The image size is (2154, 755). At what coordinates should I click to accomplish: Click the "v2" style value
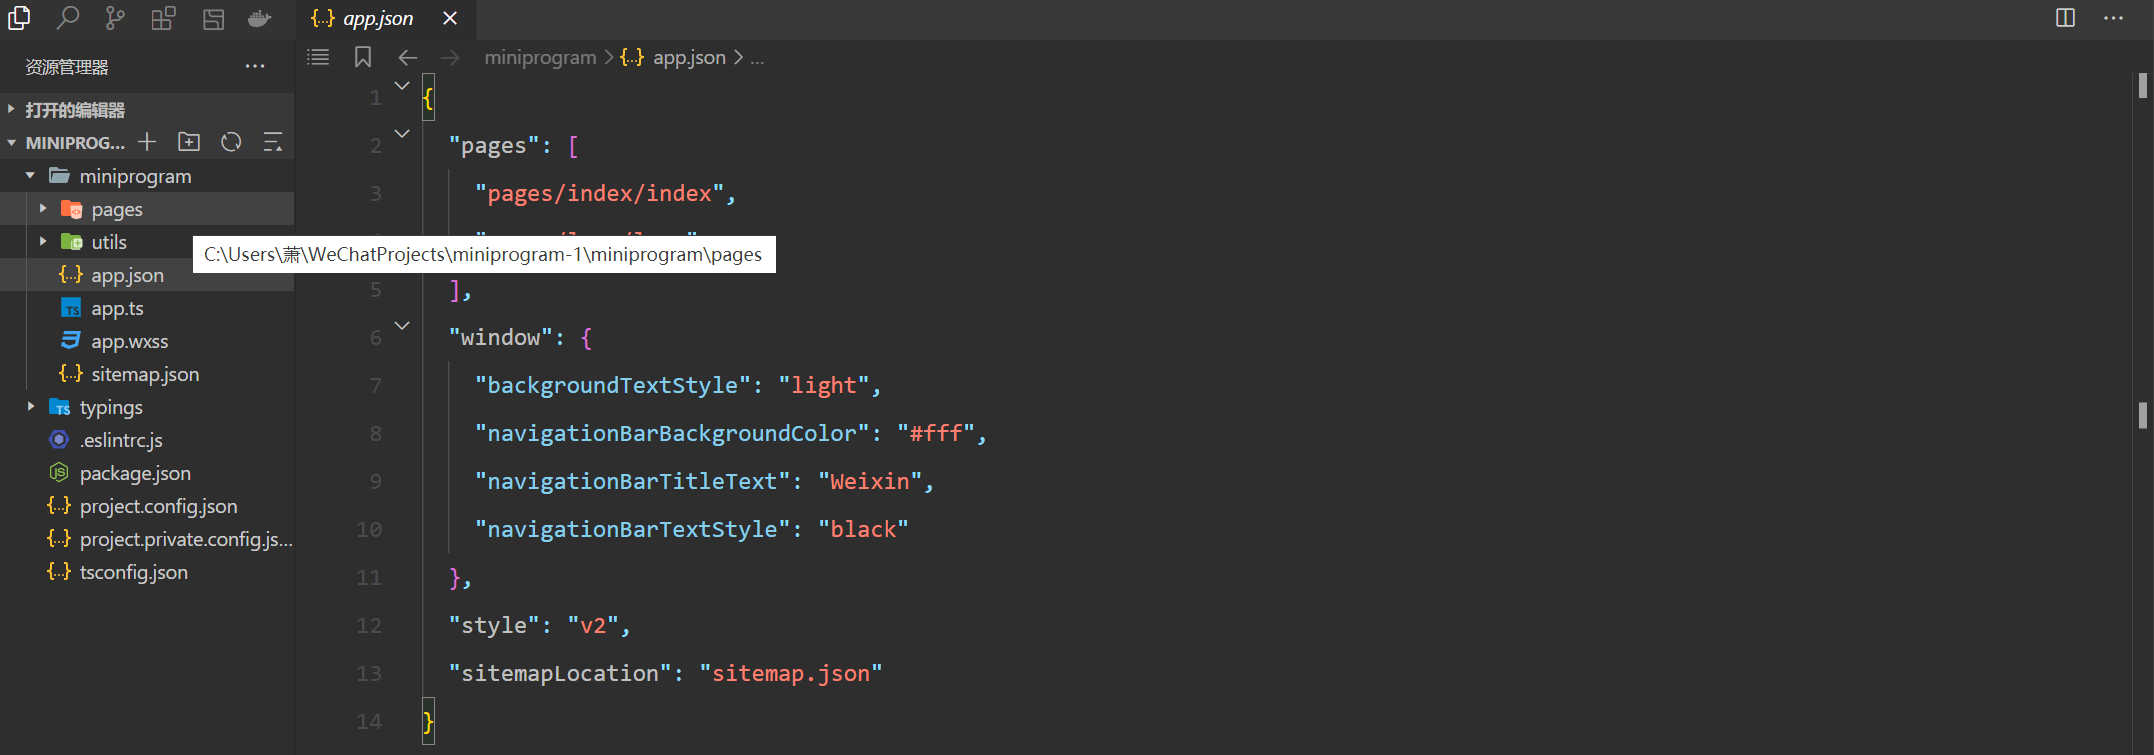tap(593, 625)
